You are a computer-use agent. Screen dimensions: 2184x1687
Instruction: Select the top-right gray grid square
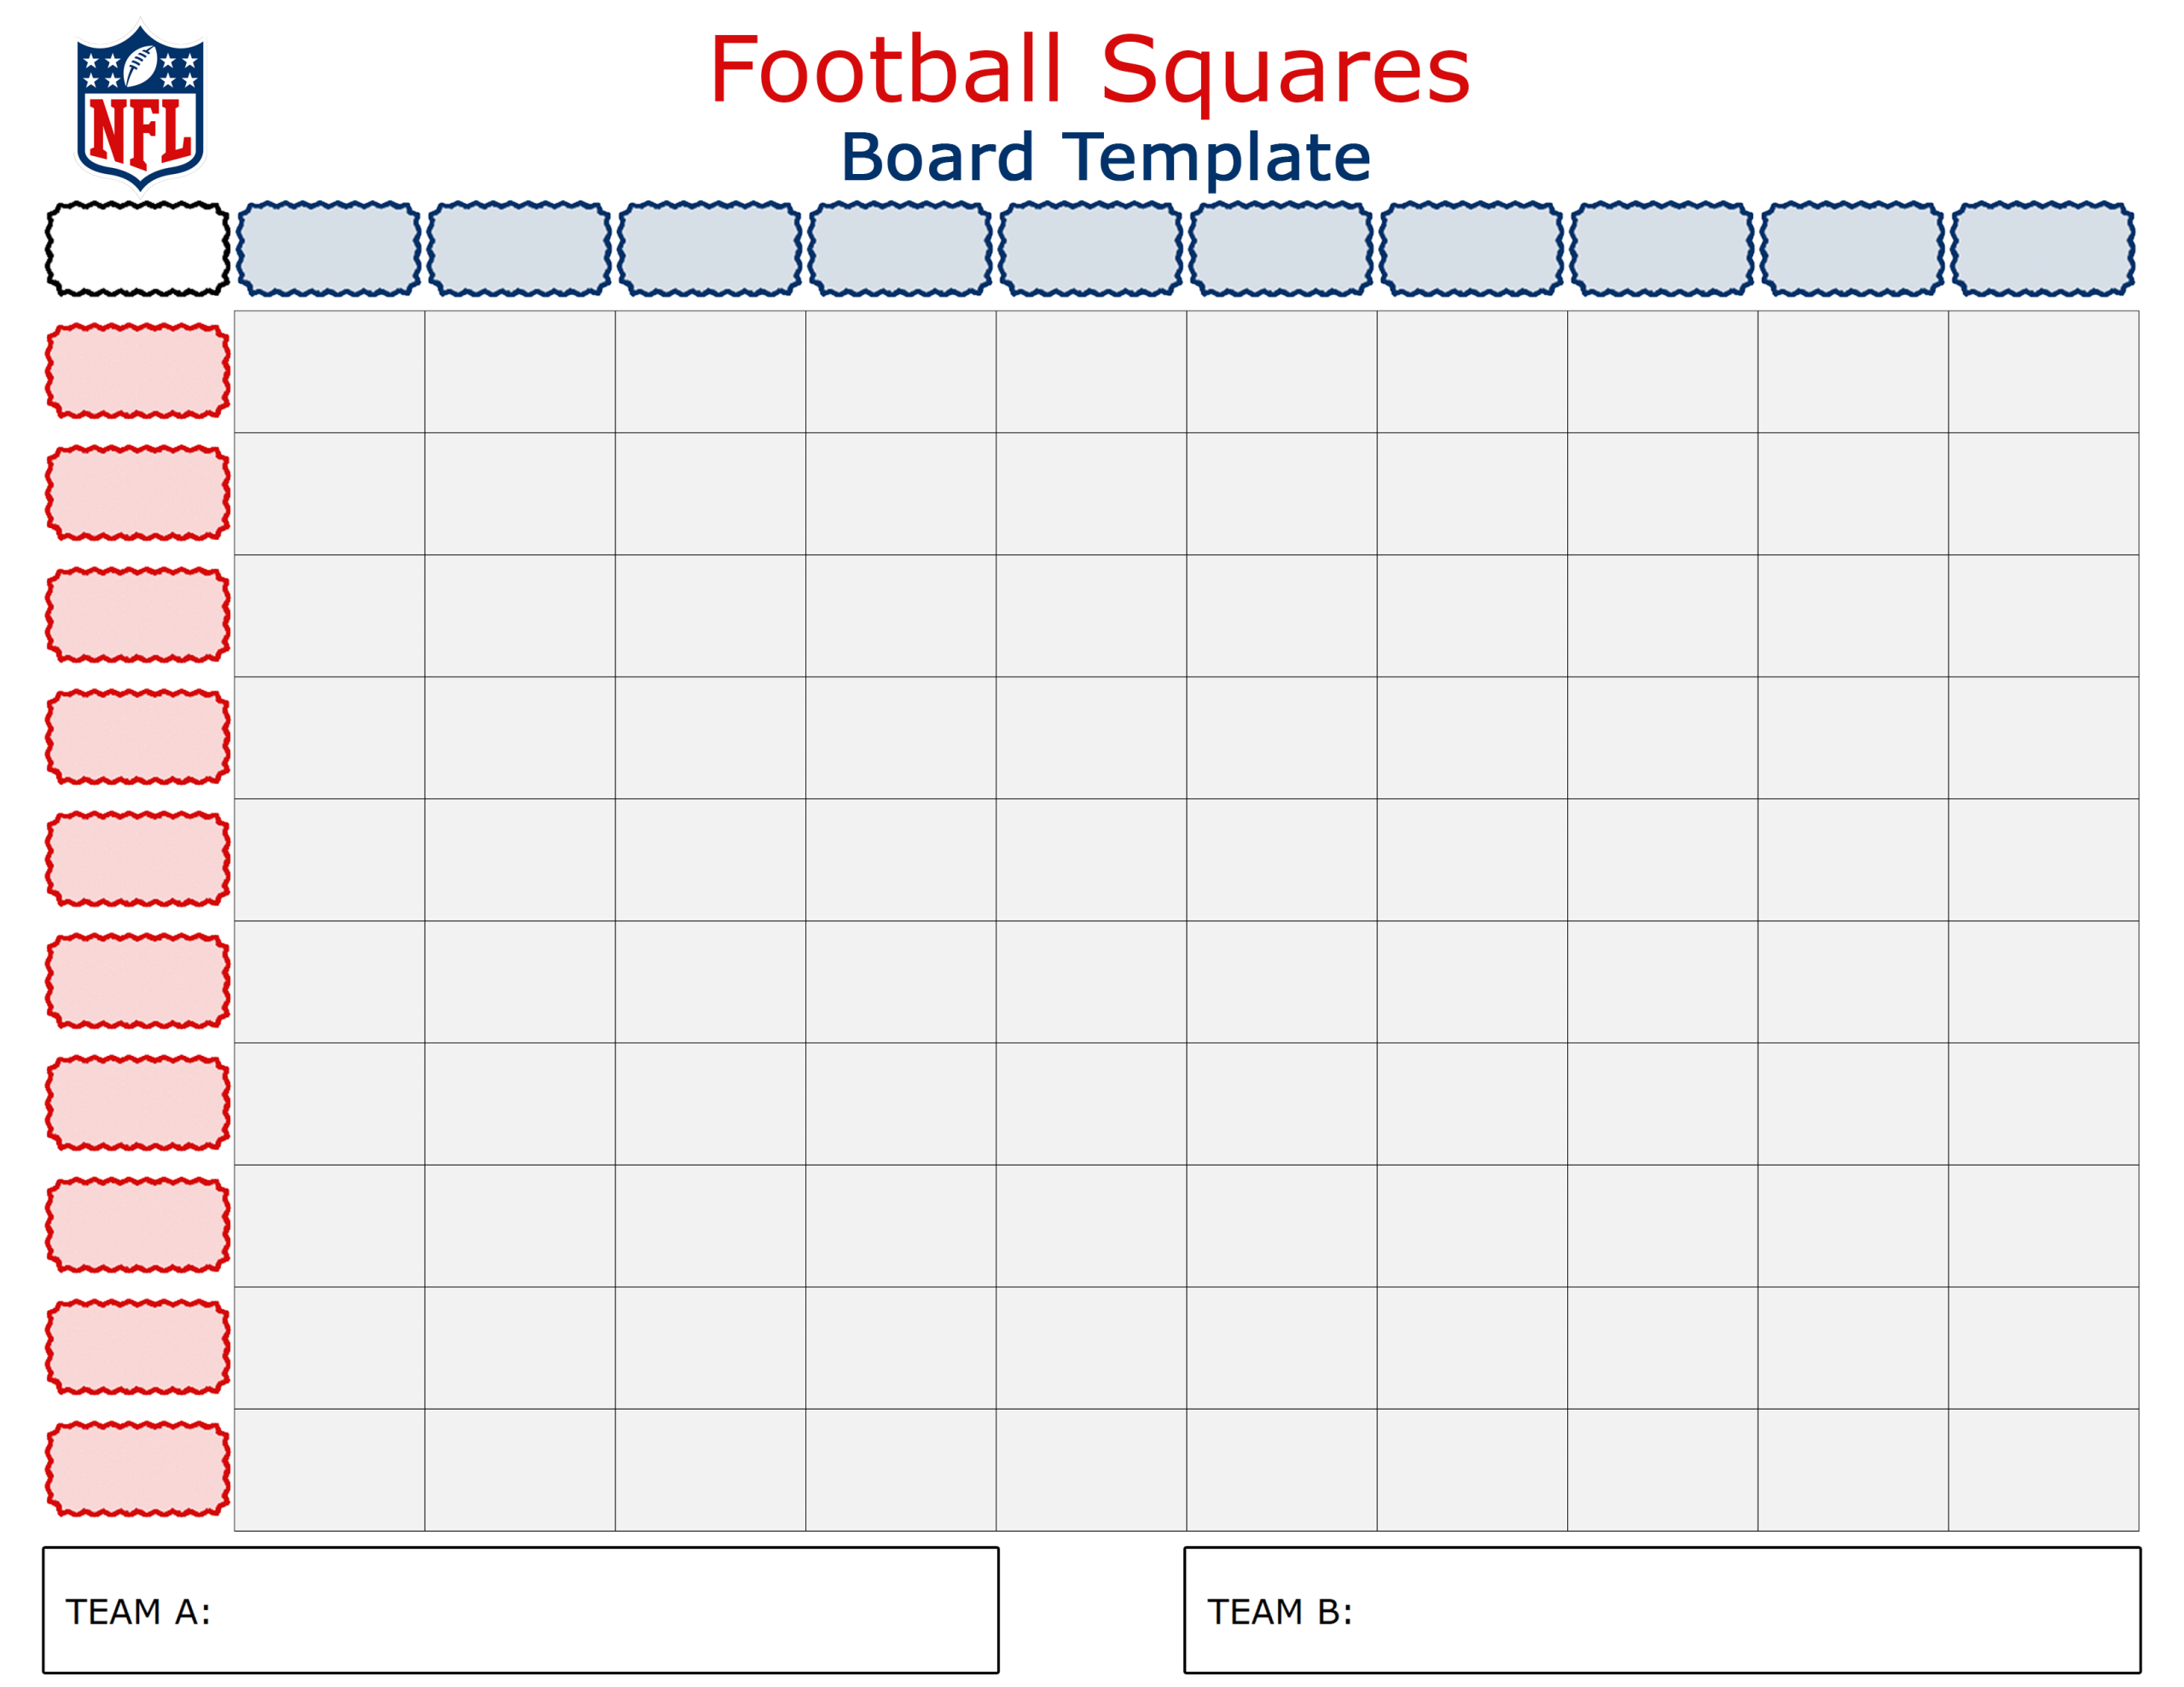click(2043, 371)
